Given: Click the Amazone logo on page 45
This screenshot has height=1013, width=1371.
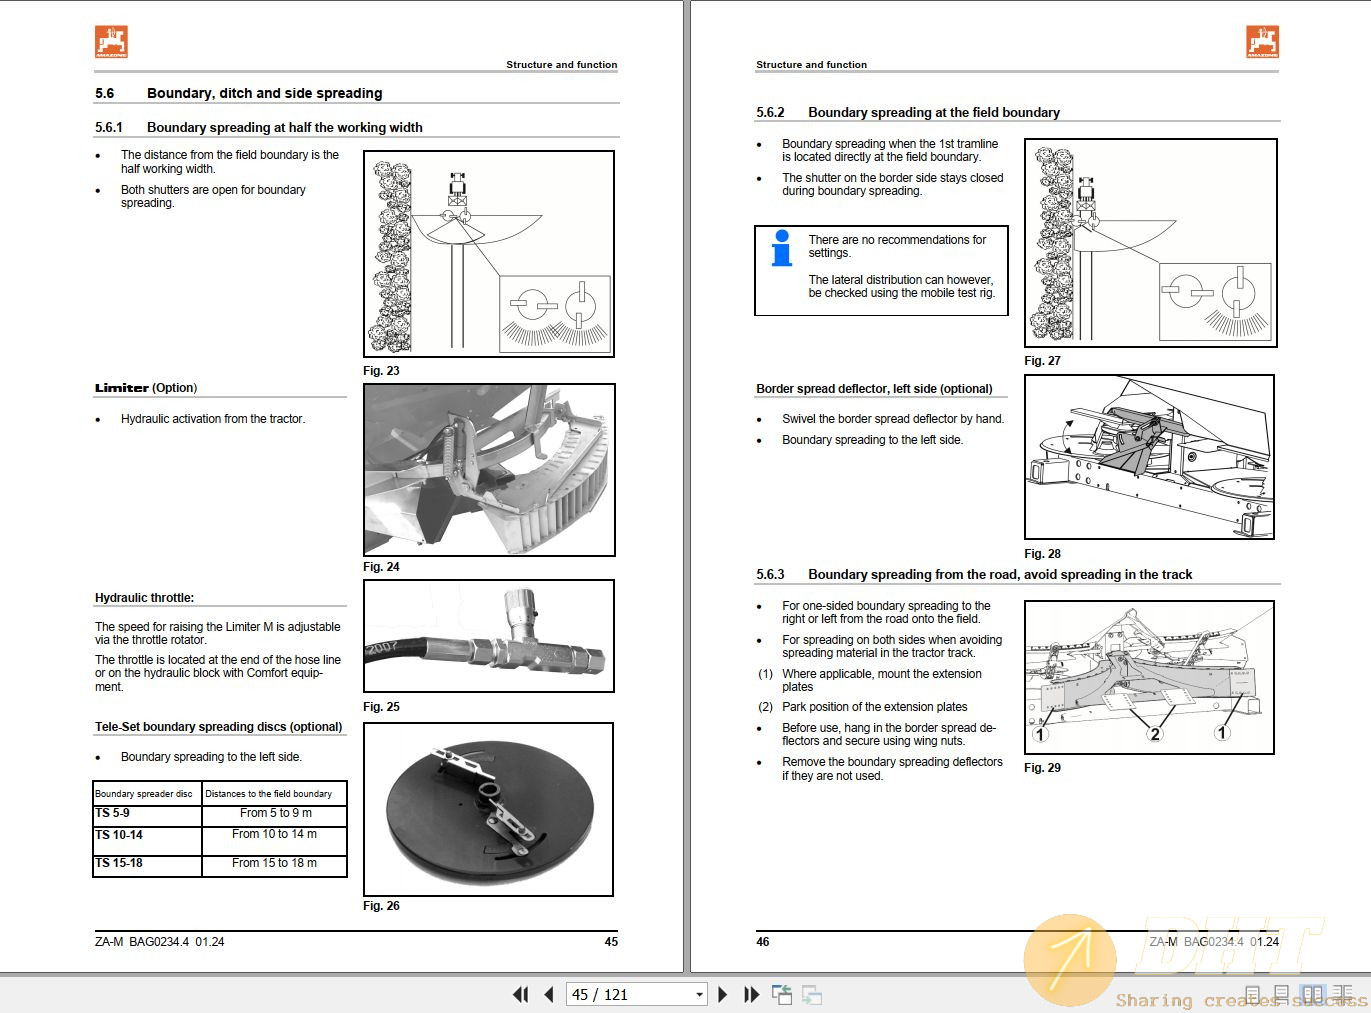Looking at the screenshot, I should click(112, 42).
